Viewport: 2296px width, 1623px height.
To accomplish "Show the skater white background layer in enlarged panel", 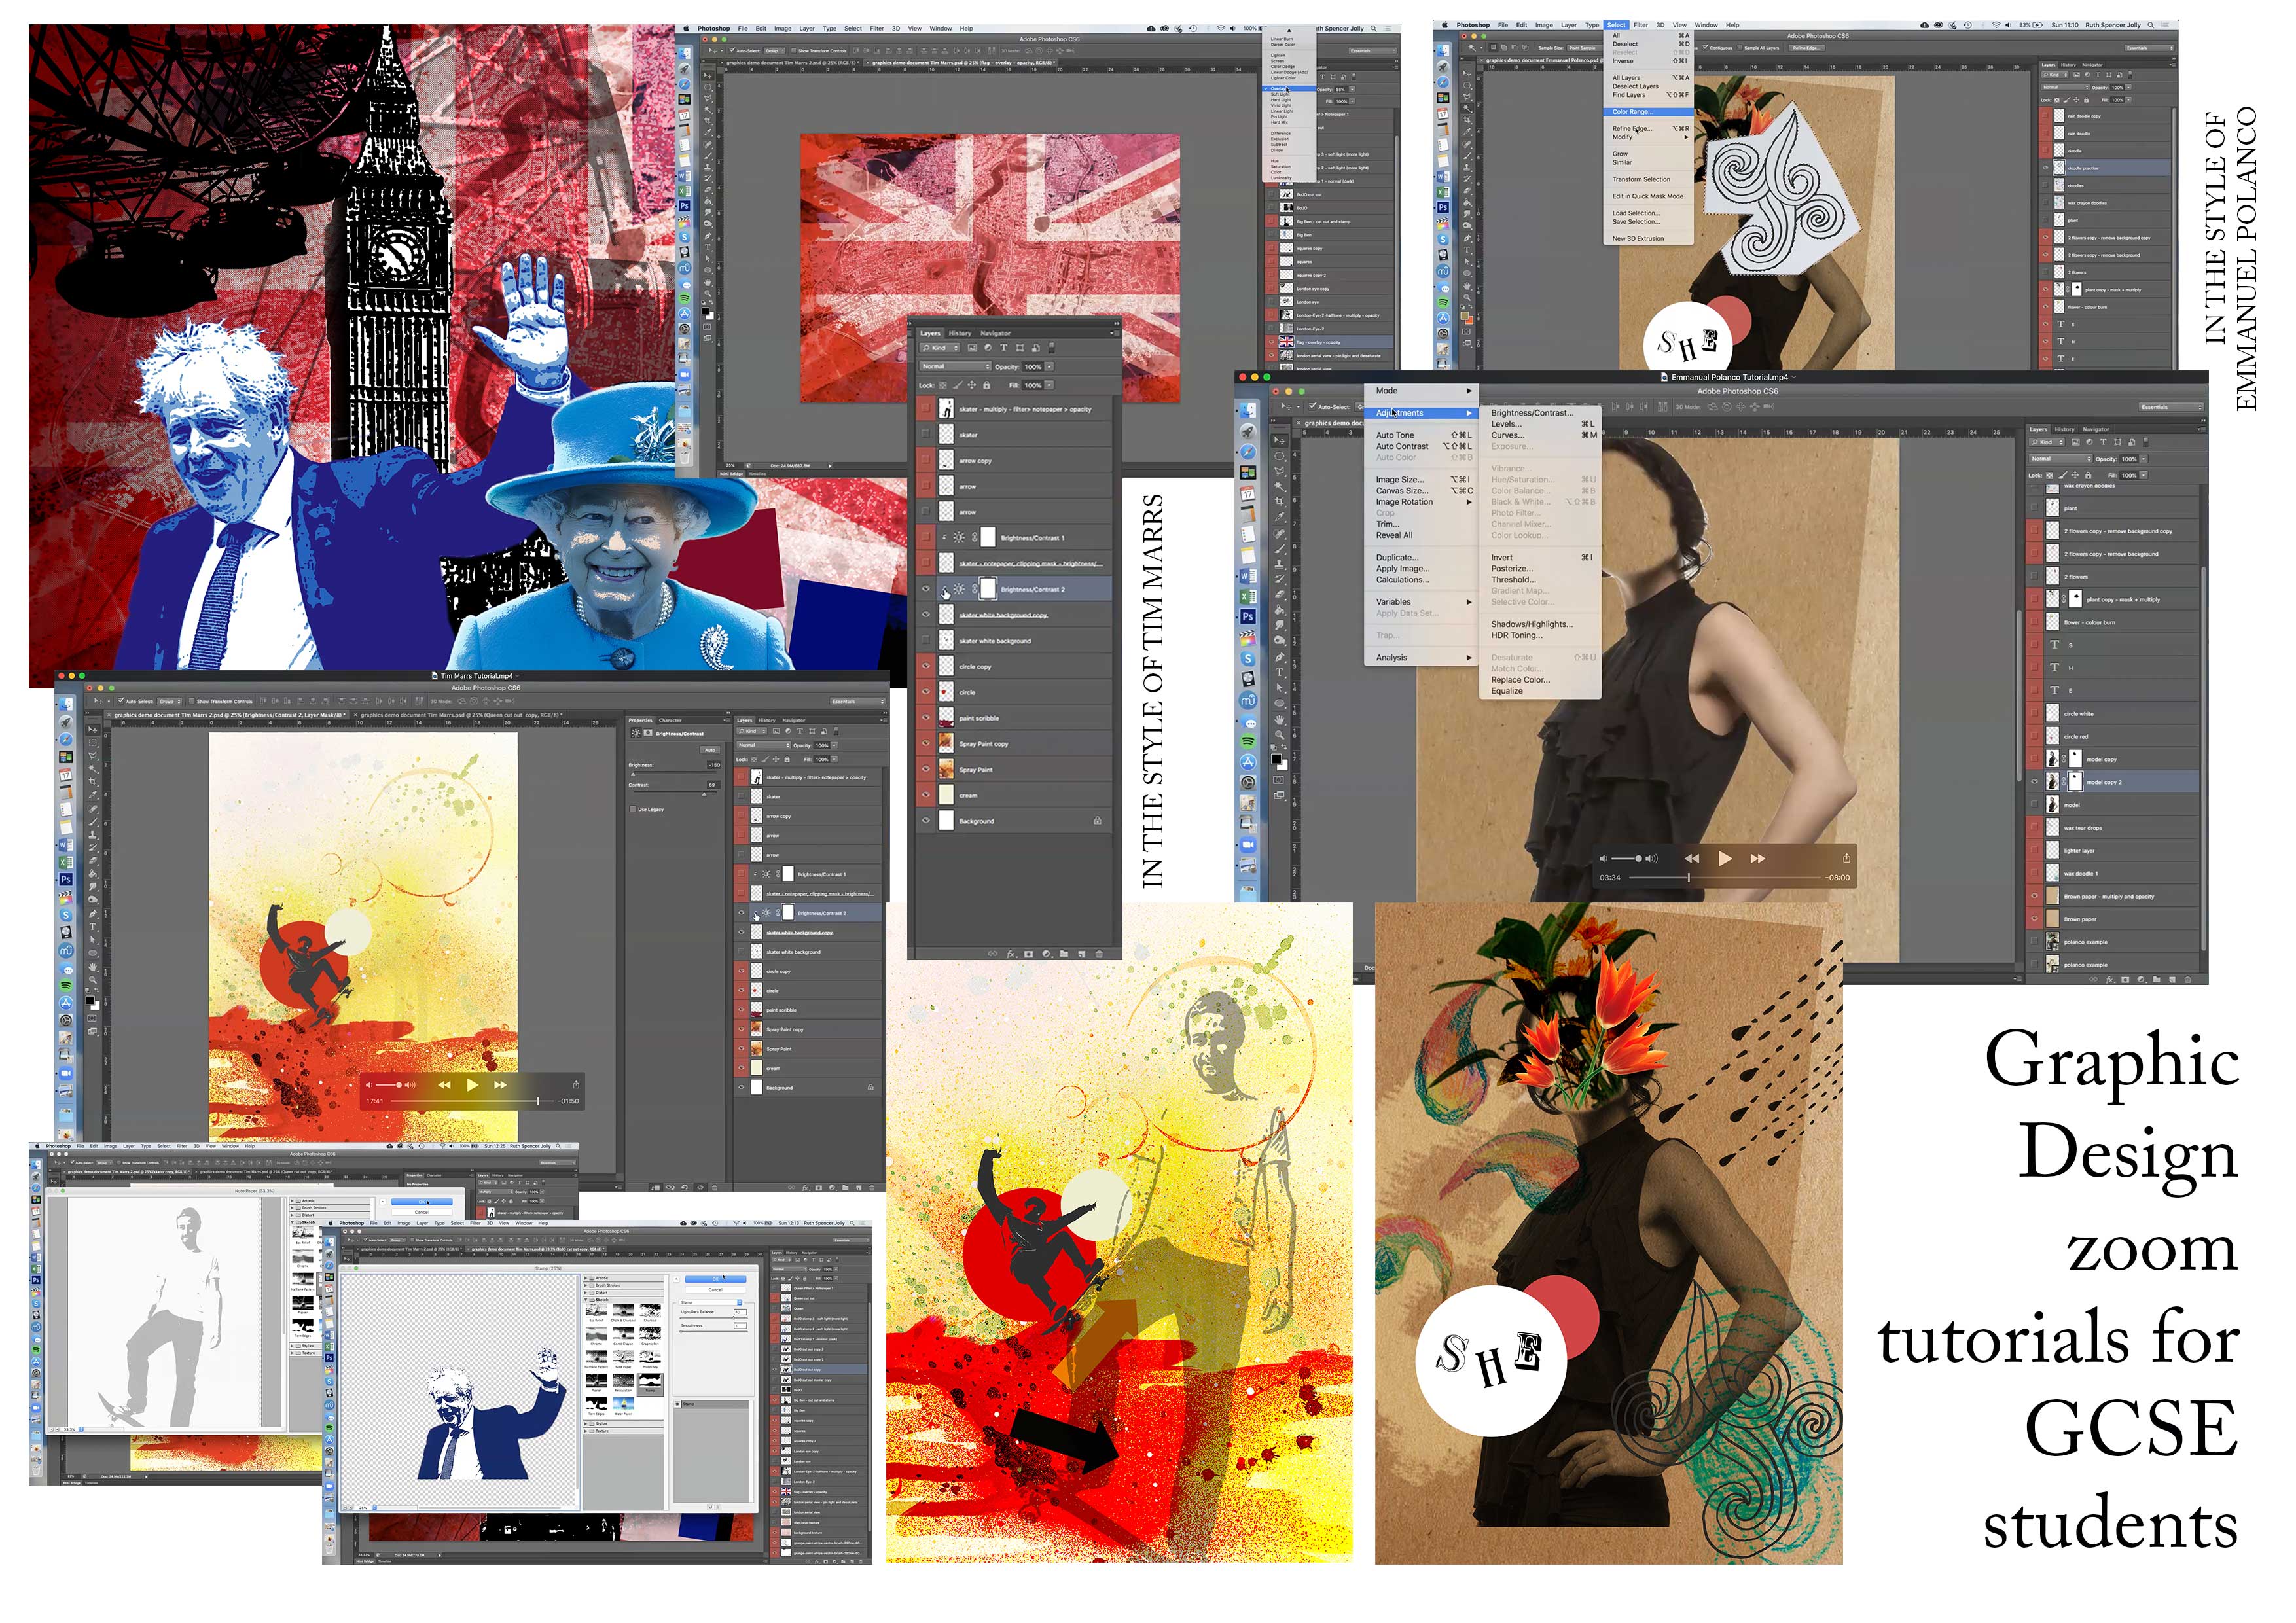I will coord(925,641).
